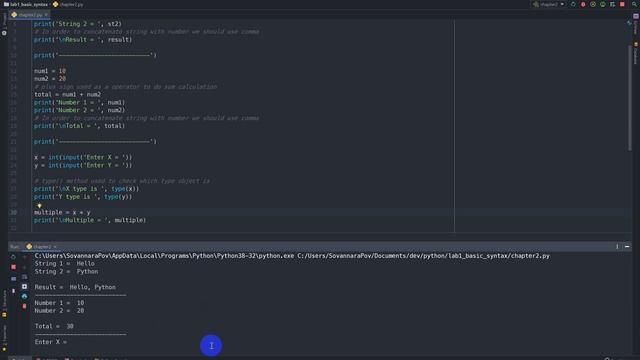Viewport: 640px width, 360px height.
Task: Click the Print icon in Run console toolbar
Action: coord(24,296)
